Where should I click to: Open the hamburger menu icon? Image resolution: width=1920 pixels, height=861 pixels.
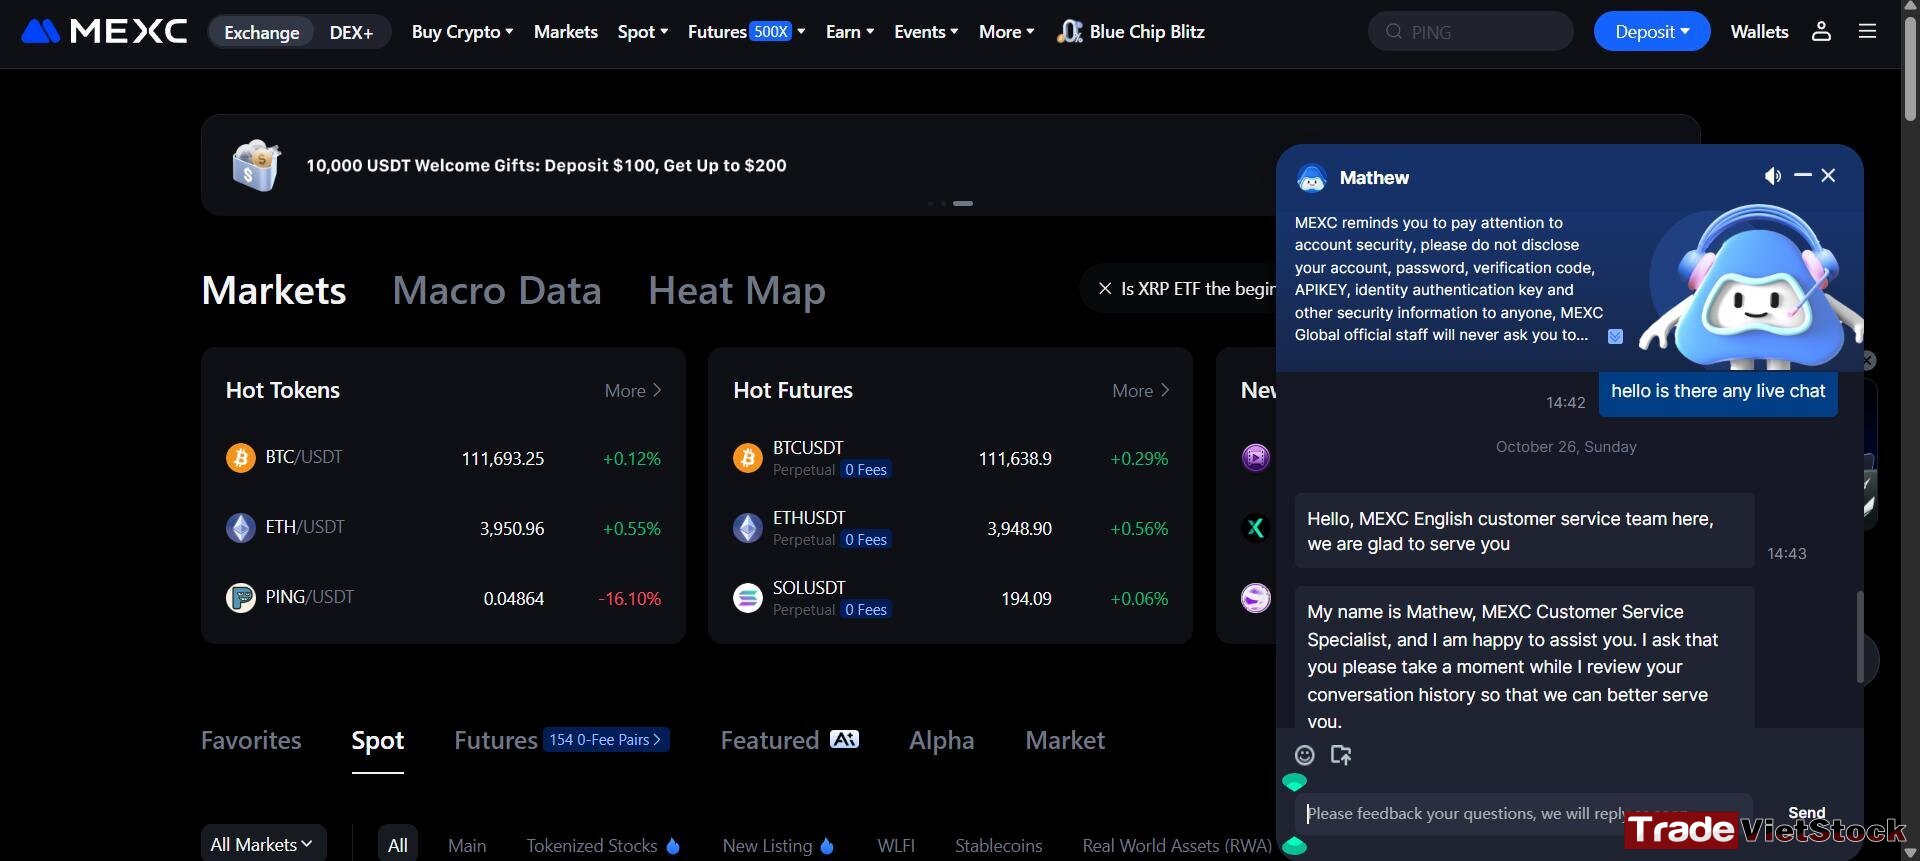(1867, 32)
